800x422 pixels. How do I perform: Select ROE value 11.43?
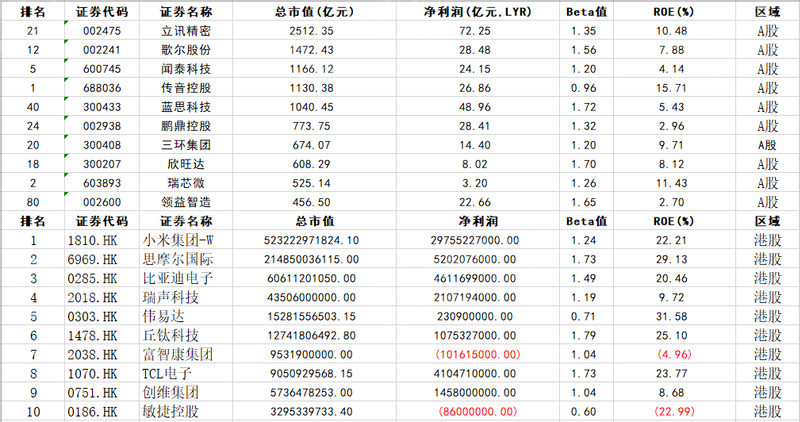click(672, 183)
